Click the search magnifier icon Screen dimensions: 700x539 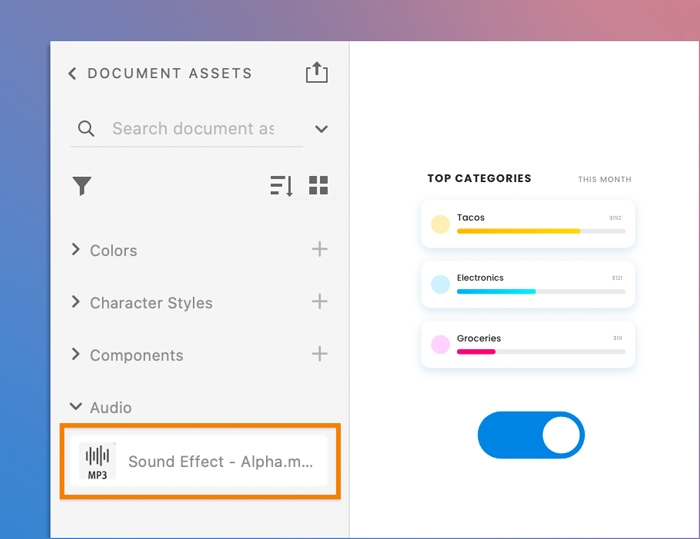86,129
